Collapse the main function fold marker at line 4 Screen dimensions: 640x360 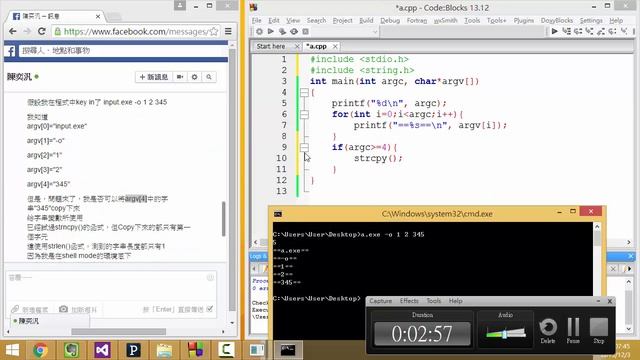[x=304, y=93]
